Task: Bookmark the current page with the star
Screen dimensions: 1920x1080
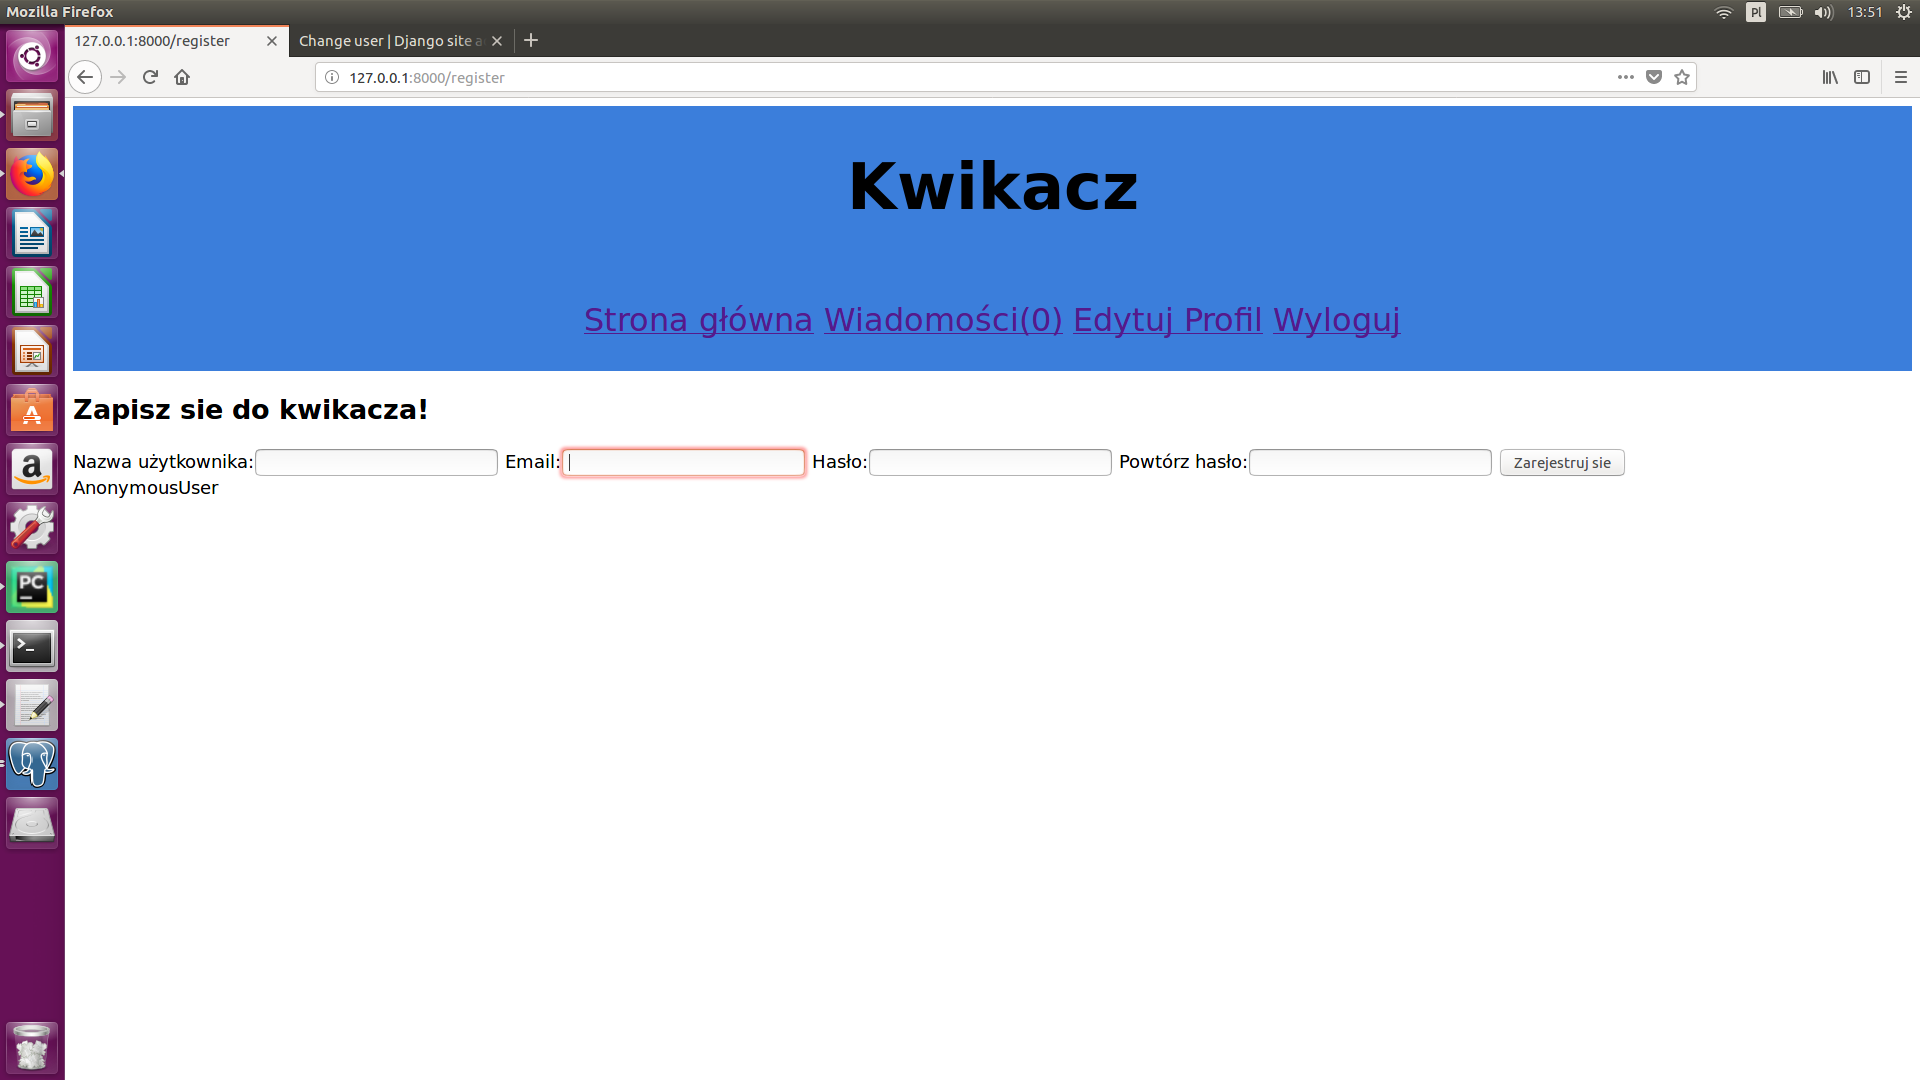Action: tap(1683, 77)
